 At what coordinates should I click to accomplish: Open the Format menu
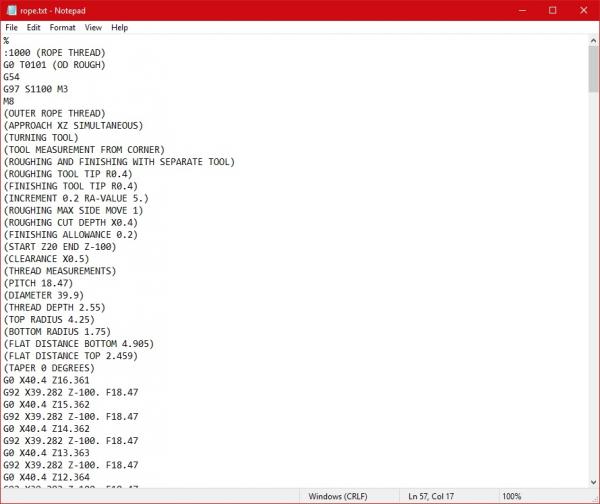pyautogui.click(x=63, y=28)
